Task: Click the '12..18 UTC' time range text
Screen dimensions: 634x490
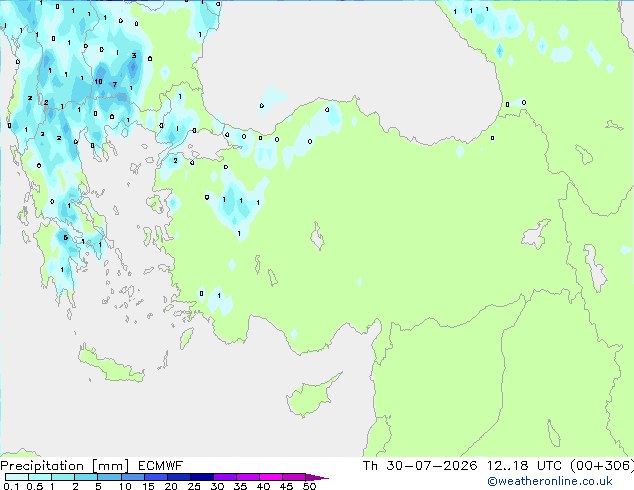Action: coord(524,466)
